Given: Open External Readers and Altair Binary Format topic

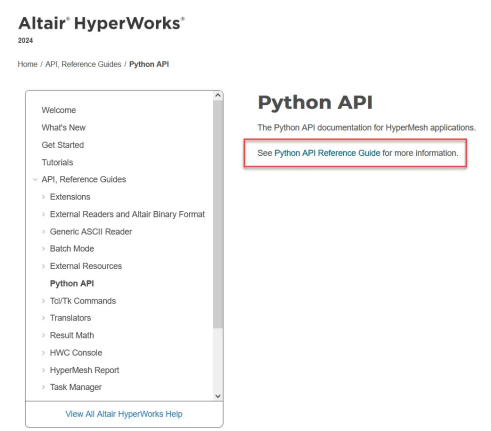Looking at the screenshot, I should coord(127,214).
